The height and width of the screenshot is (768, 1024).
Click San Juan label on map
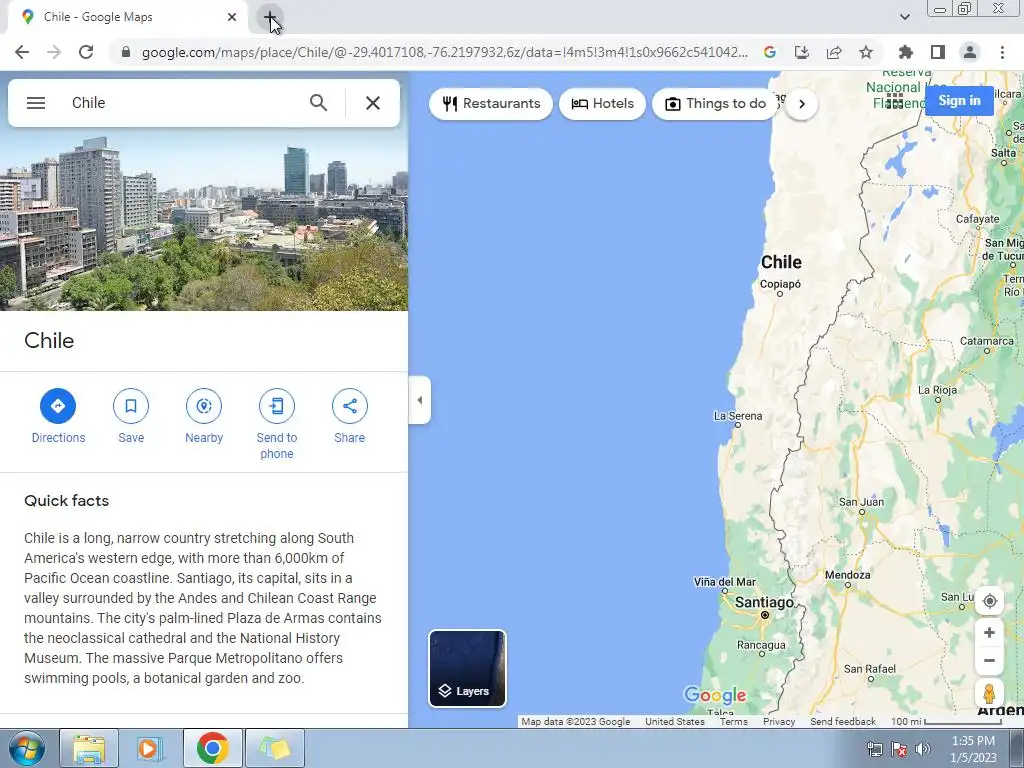coord(861,502)
